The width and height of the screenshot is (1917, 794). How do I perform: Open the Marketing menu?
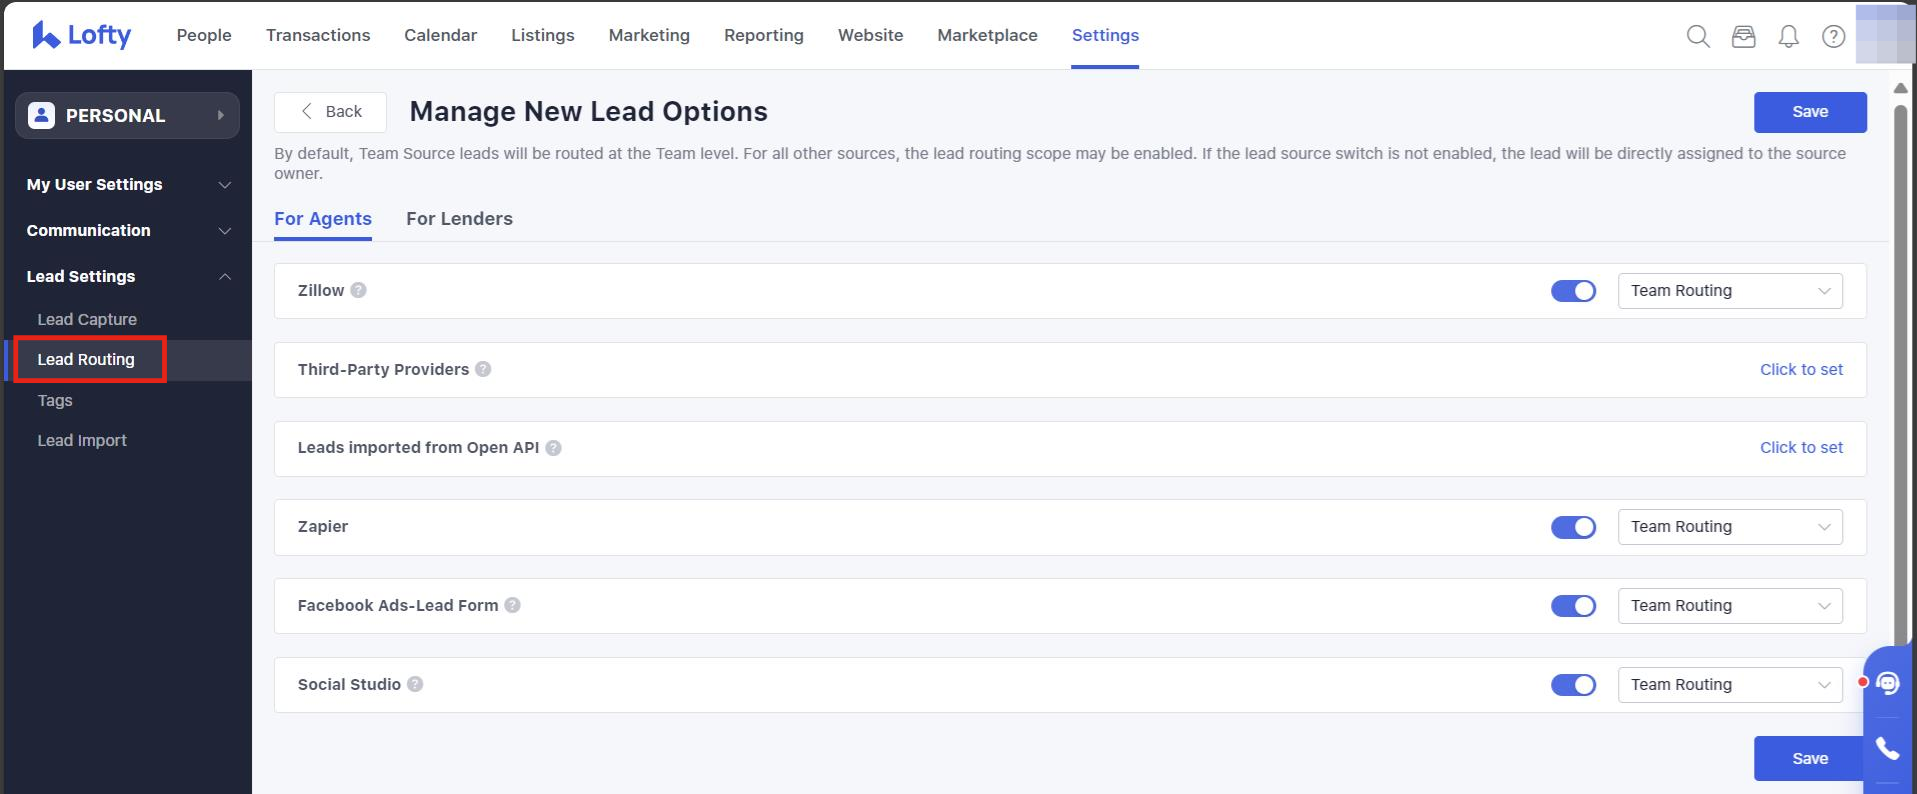(x=649, y=35)
